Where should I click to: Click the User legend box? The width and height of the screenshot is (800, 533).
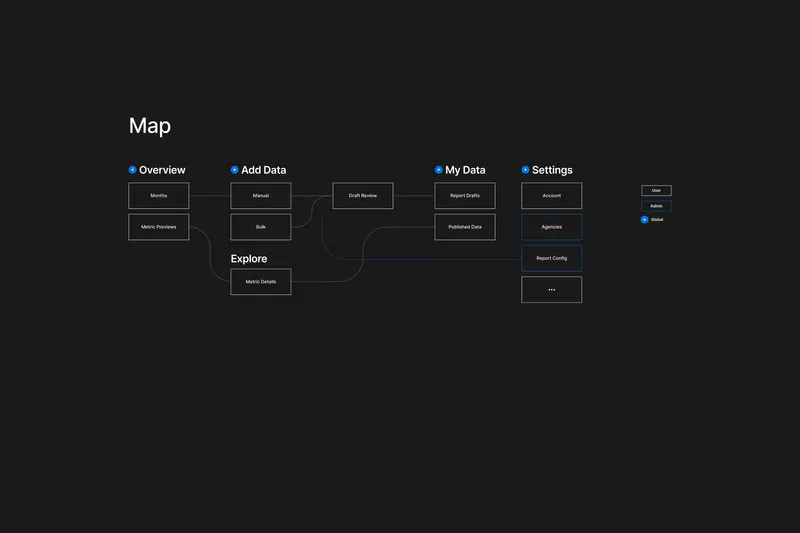coord(656,190)
